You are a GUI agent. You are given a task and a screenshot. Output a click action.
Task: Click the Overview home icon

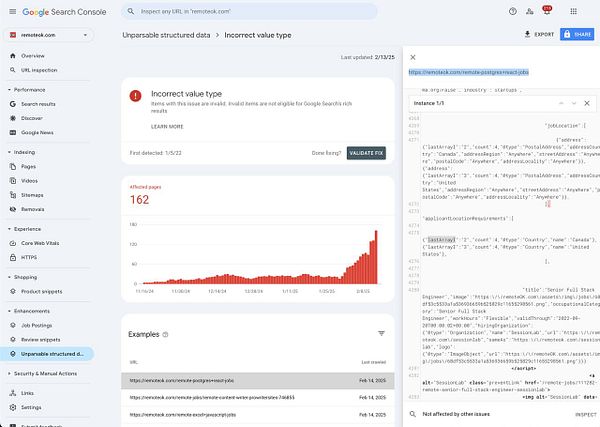click(x=13, y=56)
